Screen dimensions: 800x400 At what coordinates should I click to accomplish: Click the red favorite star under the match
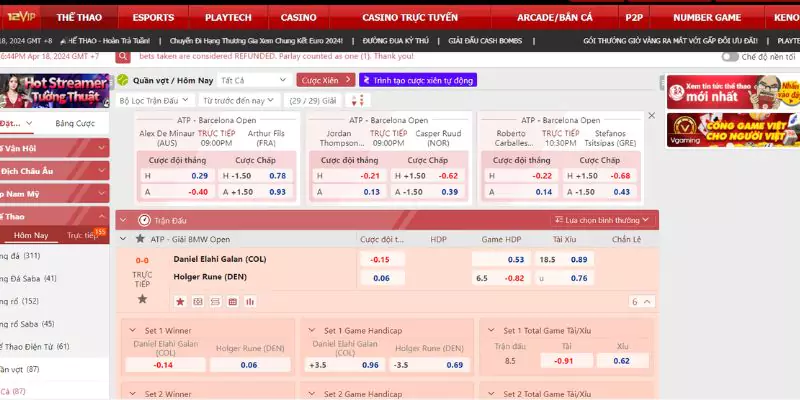point(180,301)
